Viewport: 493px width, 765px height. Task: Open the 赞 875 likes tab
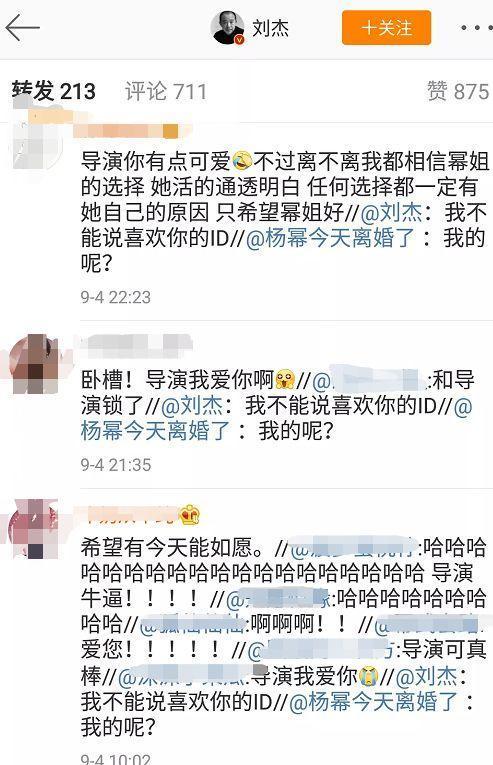(x=458, y=91)
